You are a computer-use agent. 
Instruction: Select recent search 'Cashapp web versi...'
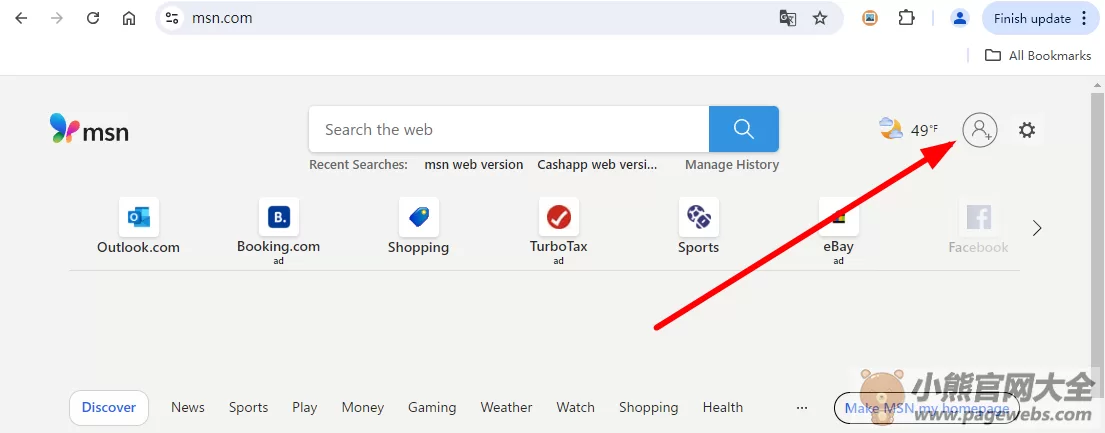point(597,164)
